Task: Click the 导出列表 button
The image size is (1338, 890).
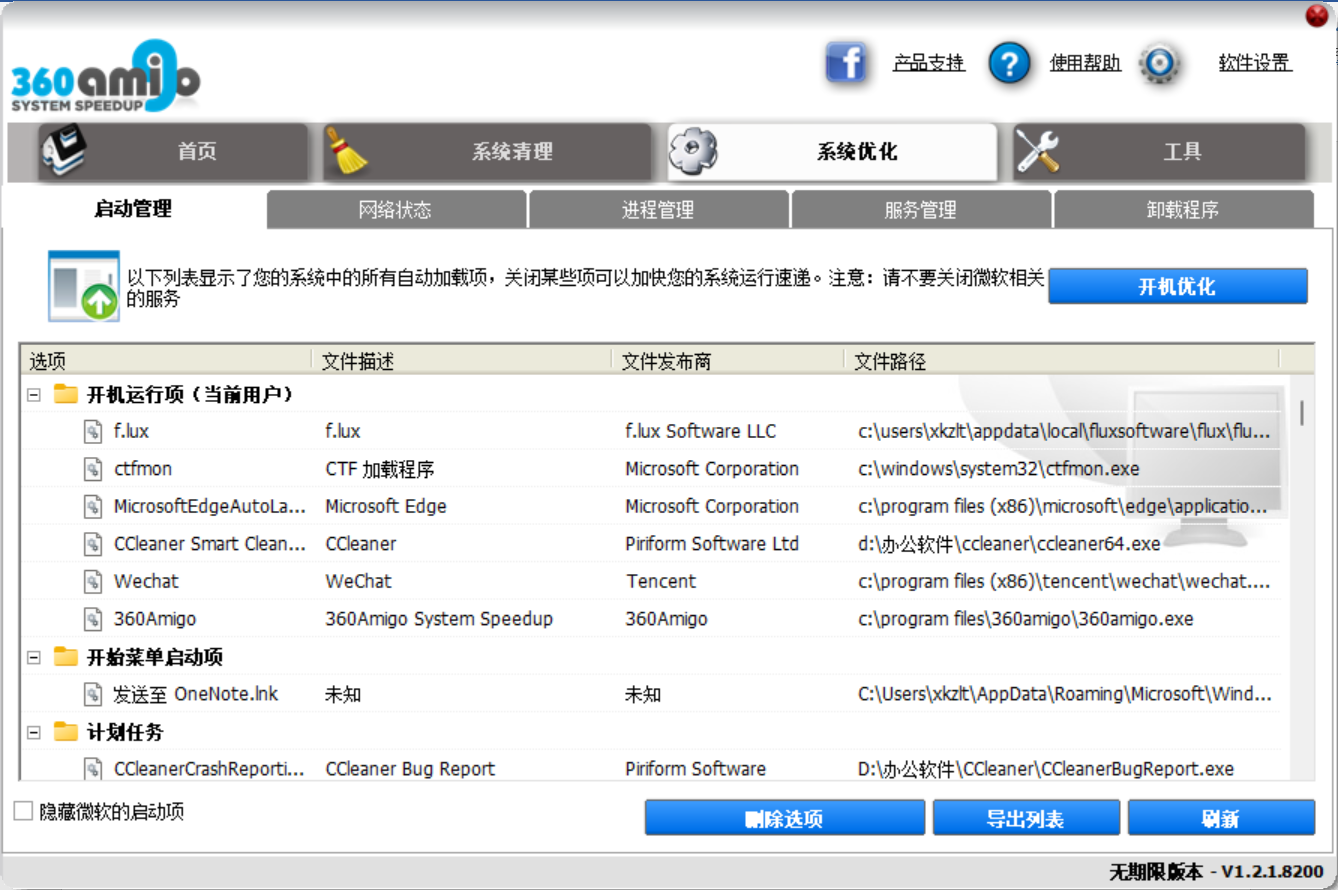Action: 1025,818
